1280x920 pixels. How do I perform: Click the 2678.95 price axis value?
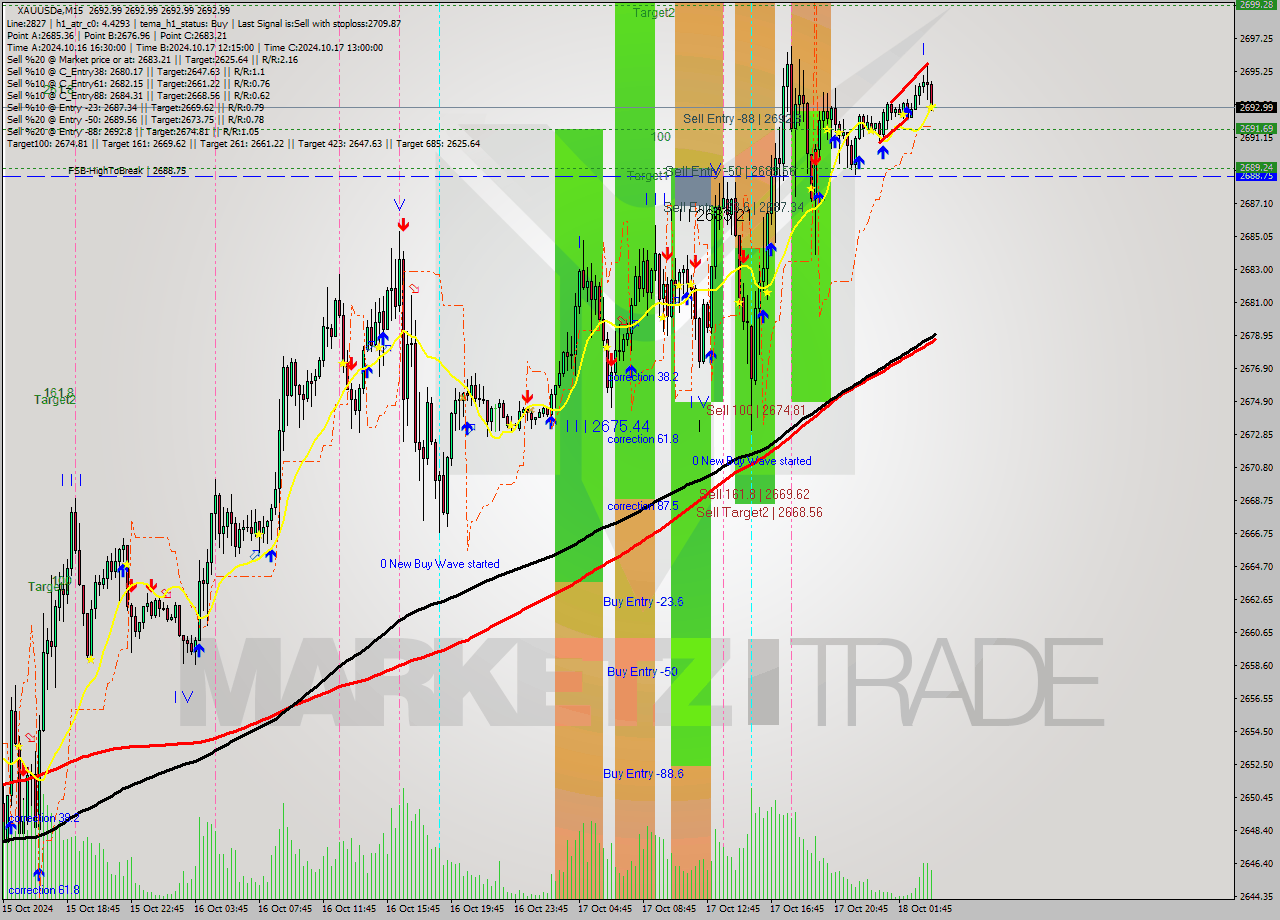click(x=1255, y=335)
